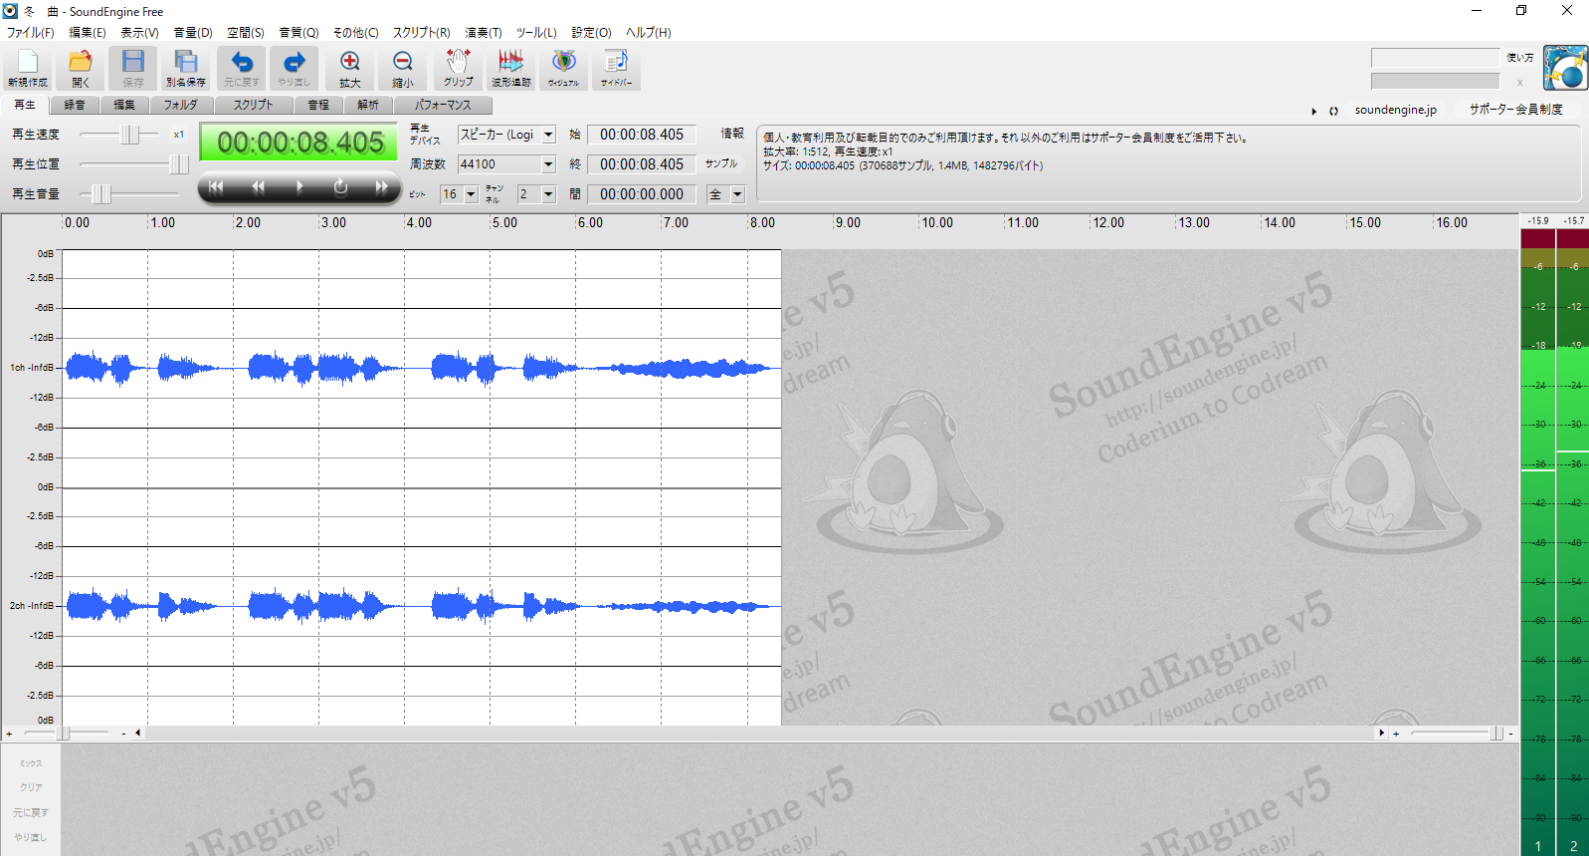This screenshot has height=856, width=1589.
Task: Zoom out with the 縮小 magnifier
Action: [403, 68]
